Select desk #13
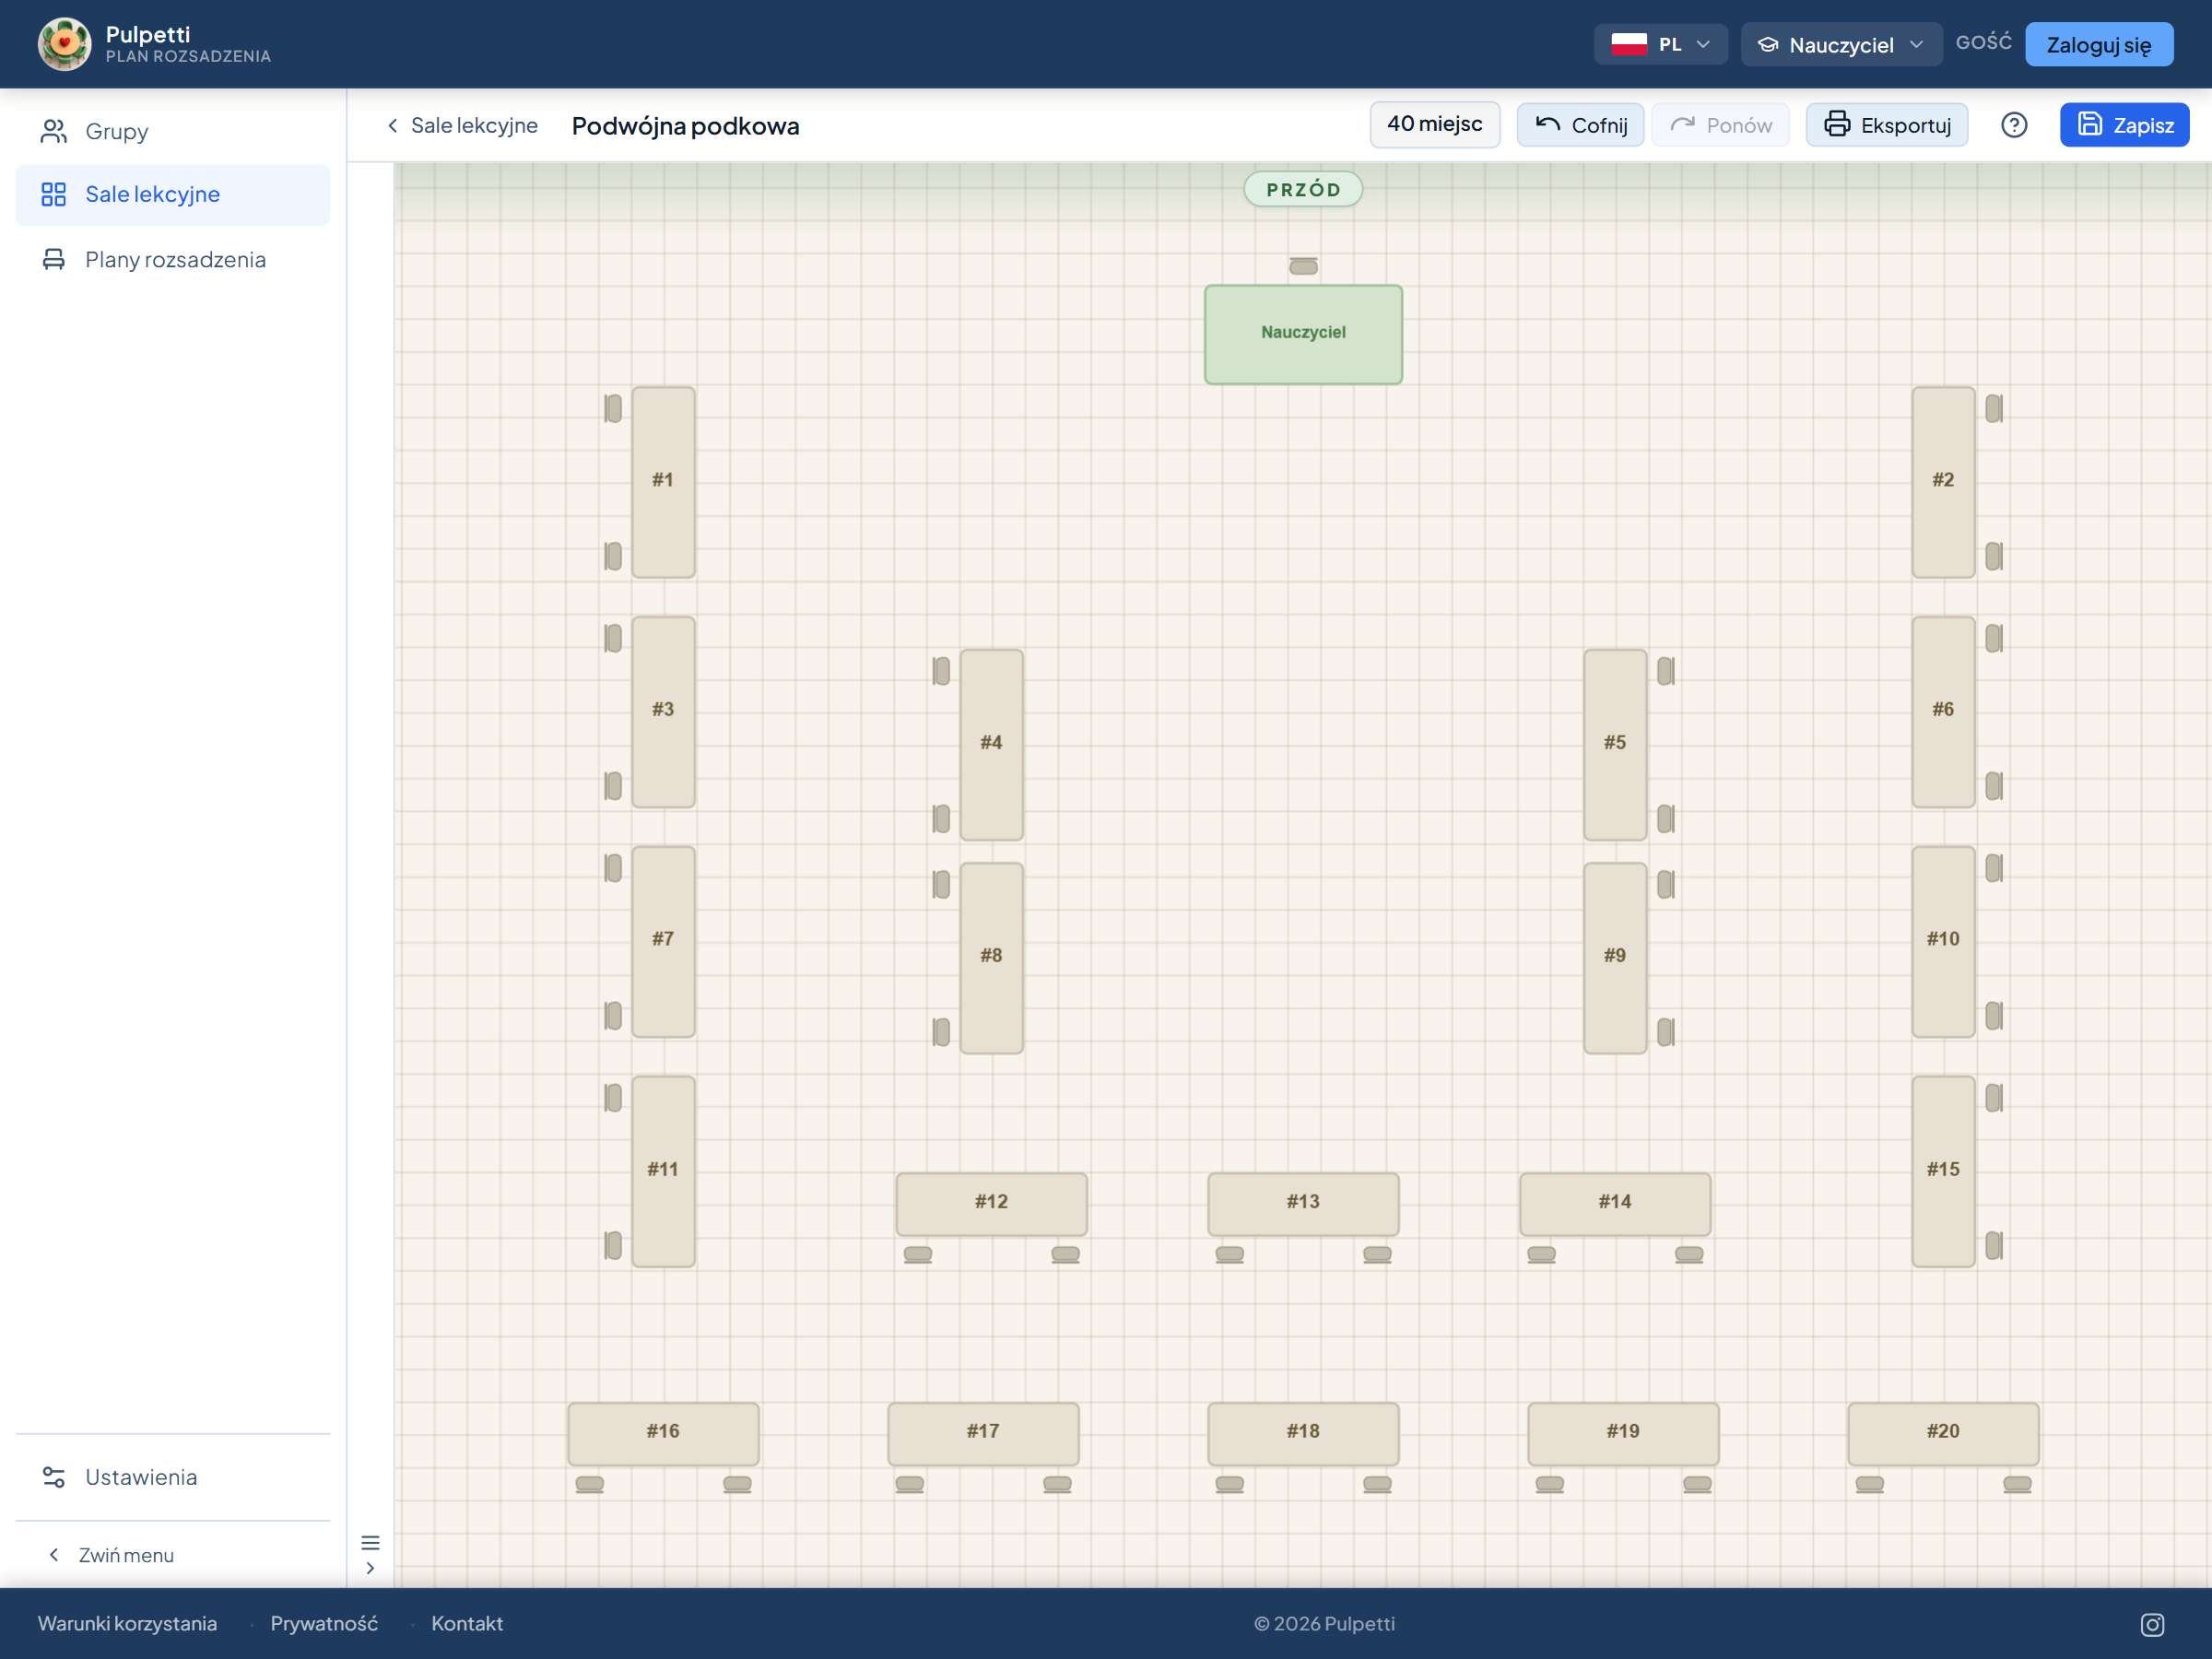 [x=1303, y=1204]
